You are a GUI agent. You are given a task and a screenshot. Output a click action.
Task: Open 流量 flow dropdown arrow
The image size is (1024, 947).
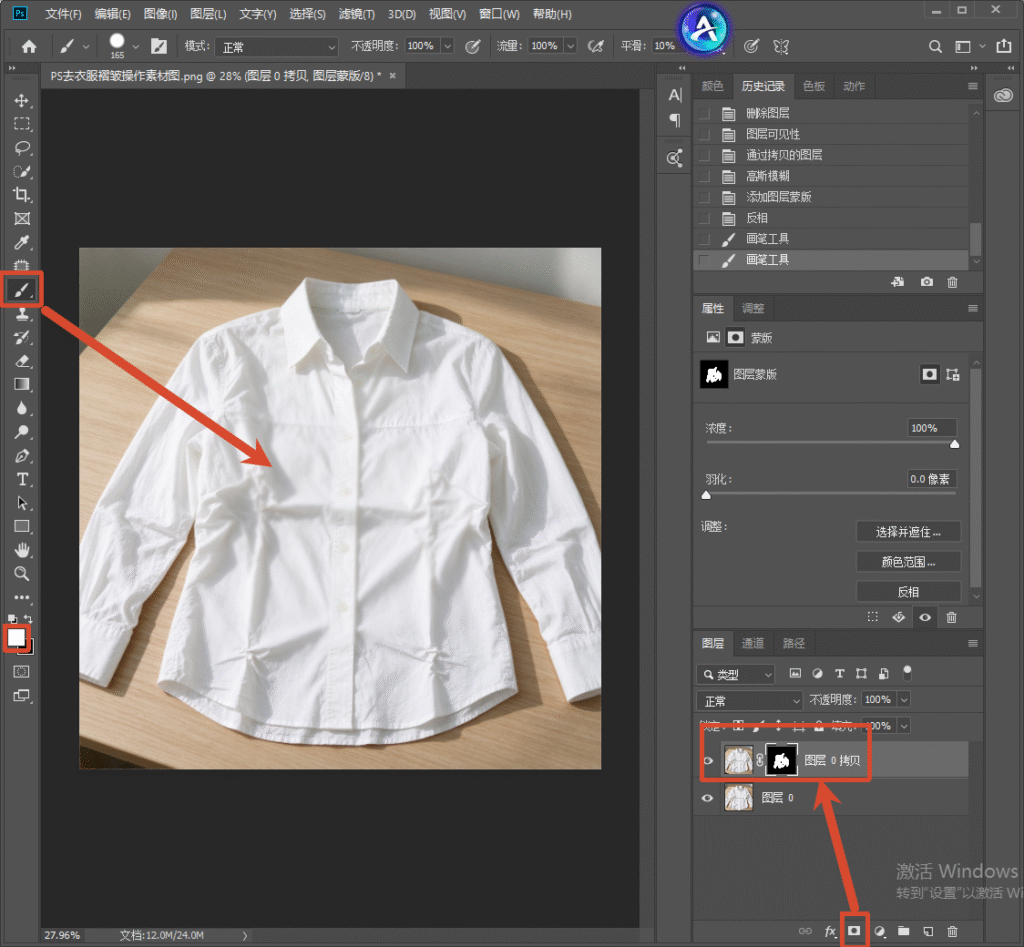pyautogui.click(x=571, y=46)
